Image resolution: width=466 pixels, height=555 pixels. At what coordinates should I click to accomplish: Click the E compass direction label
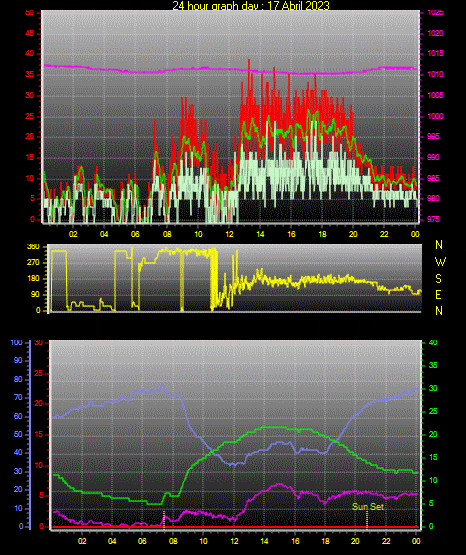point(438,295)
